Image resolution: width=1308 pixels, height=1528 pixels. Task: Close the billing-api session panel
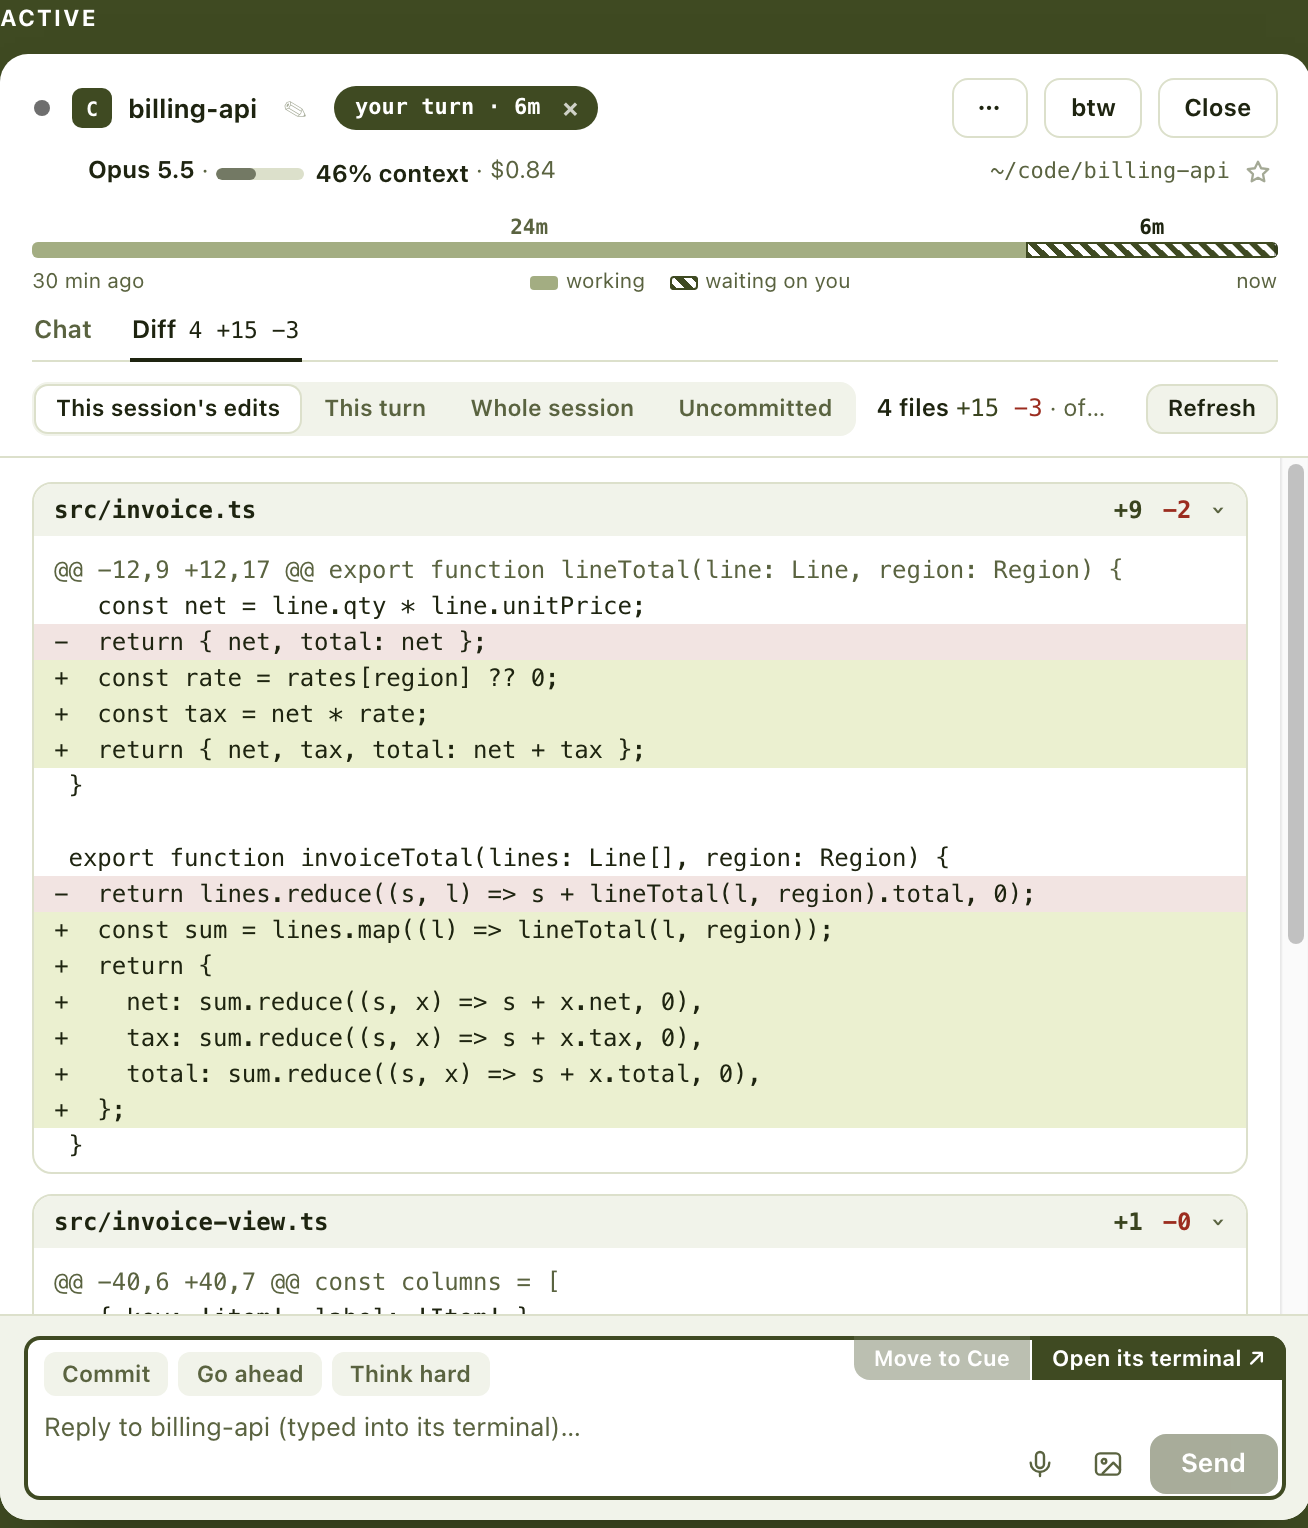click(1217, 108)
